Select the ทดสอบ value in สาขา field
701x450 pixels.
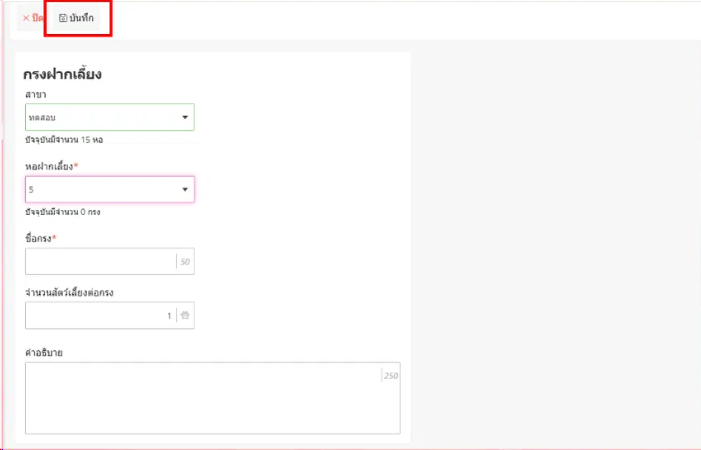43,118
